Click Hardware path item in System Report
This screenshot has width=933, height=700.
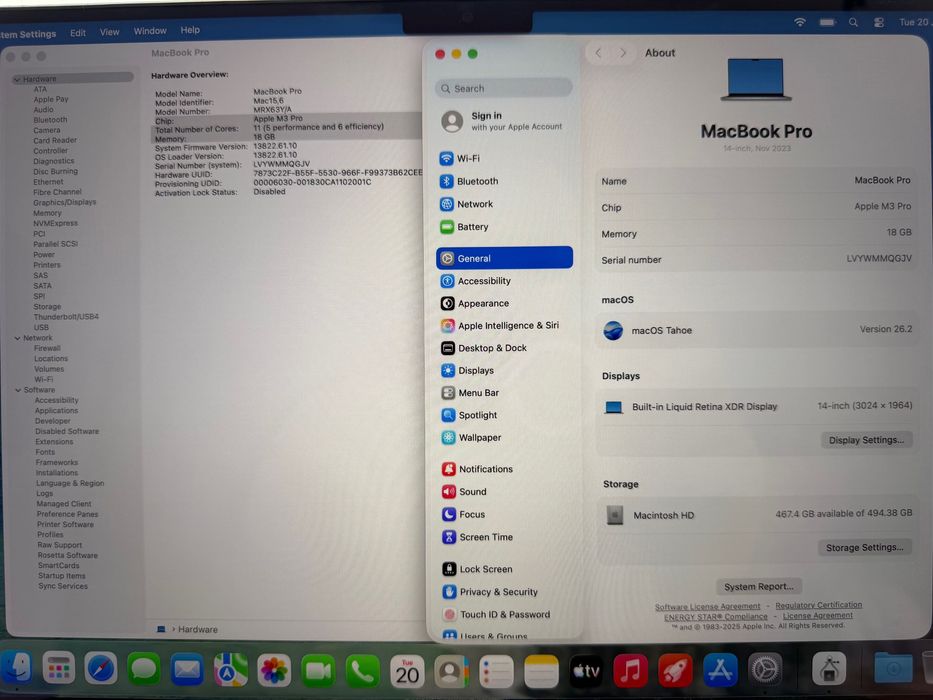pyautogui.click(x=198, y=629)
